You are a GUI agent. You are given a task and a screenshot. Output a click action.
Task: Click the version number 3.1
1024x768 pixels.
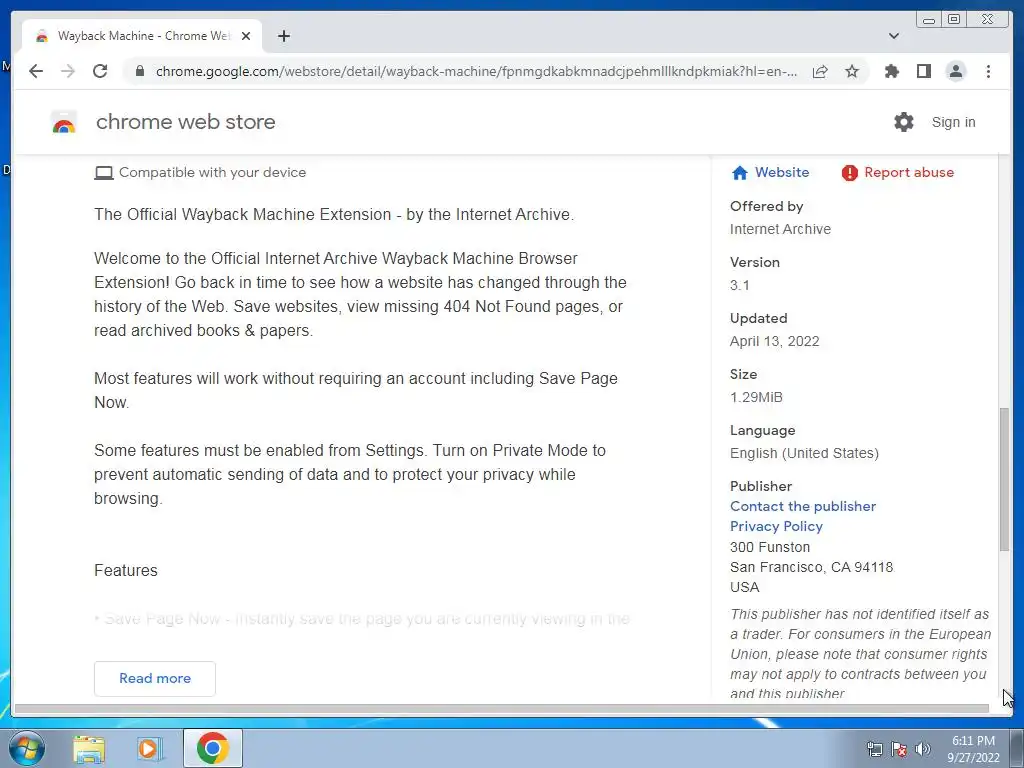tap(739, 285)
